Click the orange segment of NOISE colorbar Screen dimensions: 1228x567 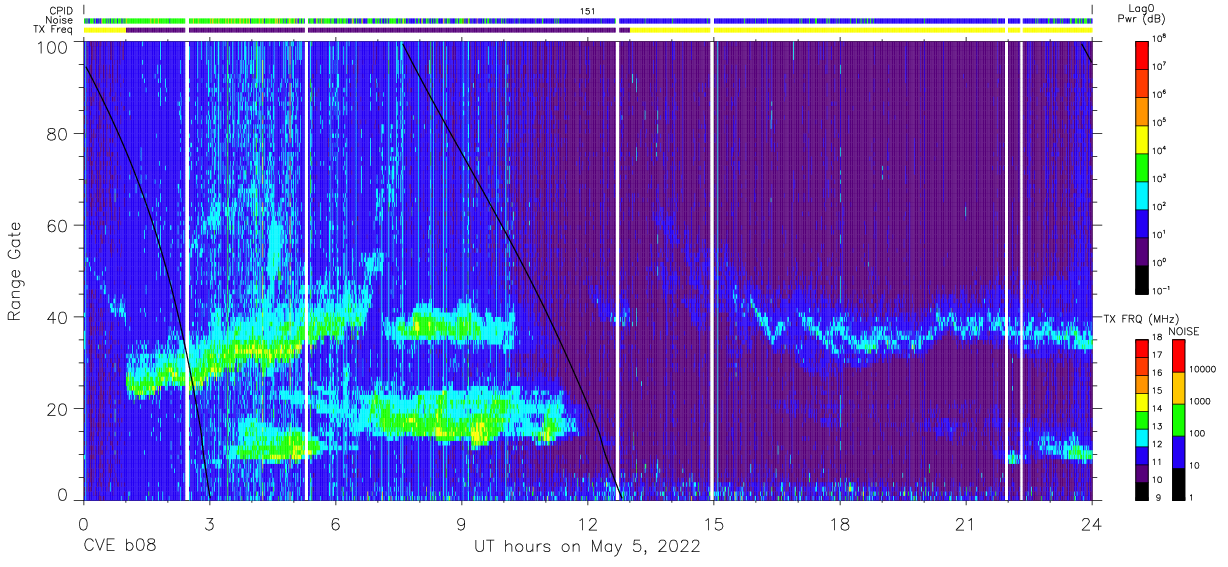pyautogui.click(x=1179, y=388)
